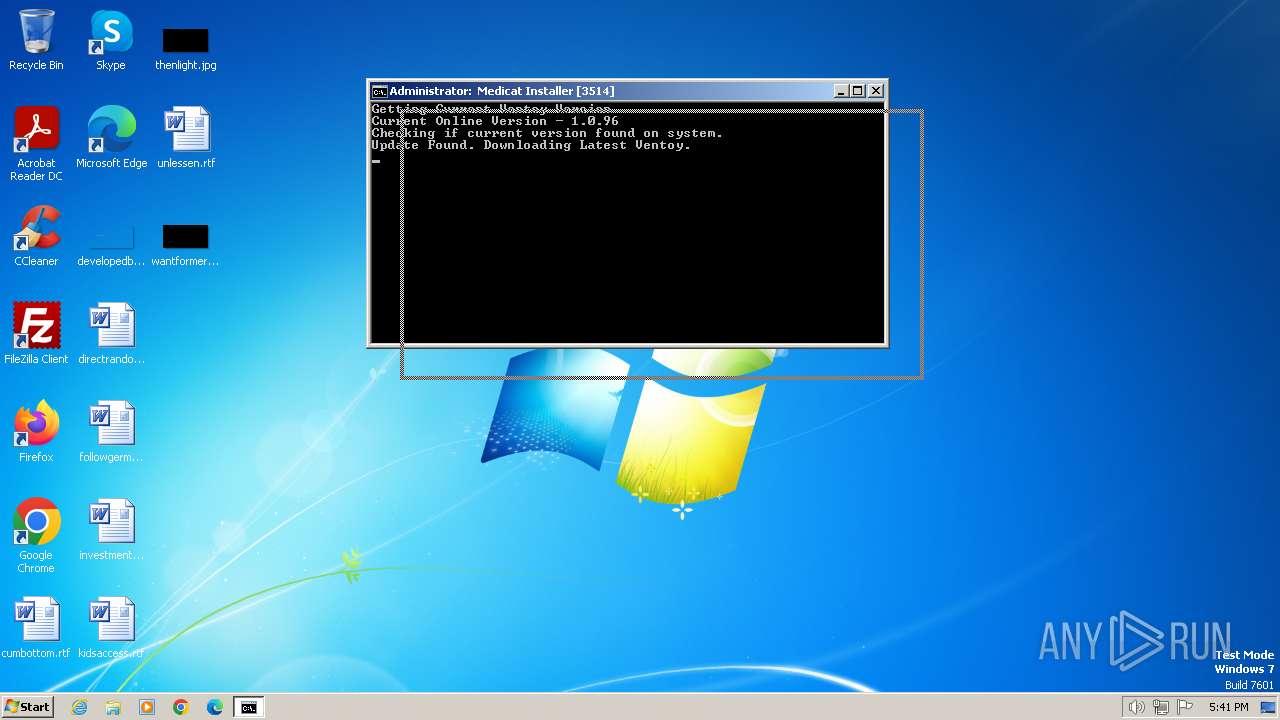Open the Start menu
1280x720 pixels.
[27, 707]
